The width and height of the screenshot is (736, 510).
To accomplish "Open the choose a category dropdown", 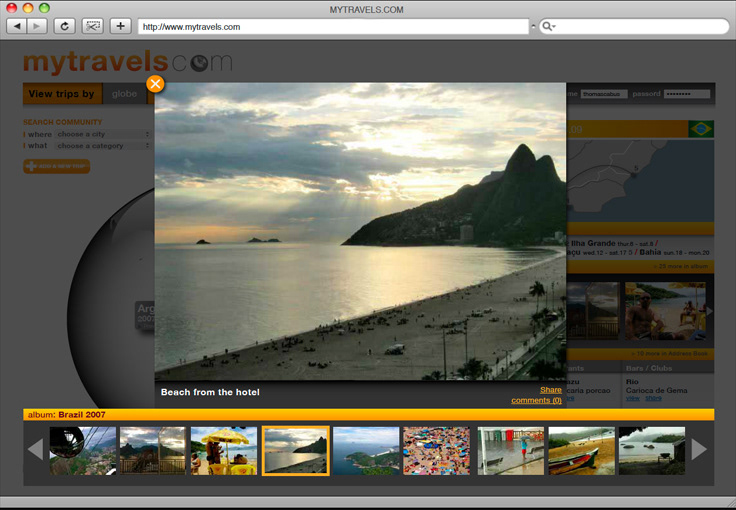I will [102, 146].
